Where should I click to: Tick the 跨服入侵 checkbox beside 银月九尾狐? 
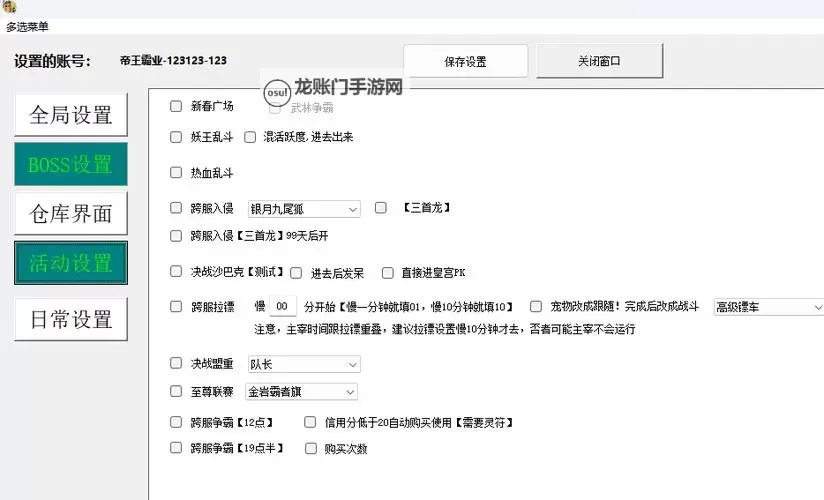(x=176, y=208)
